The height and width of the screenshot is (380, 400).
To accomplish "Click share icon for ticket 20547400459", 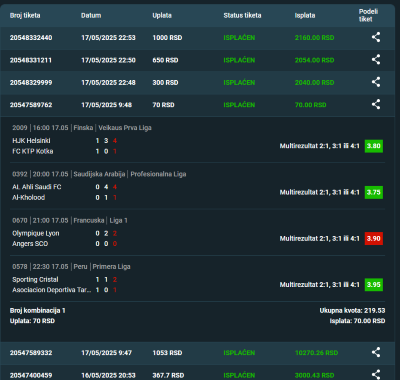I will click(376, 375).
